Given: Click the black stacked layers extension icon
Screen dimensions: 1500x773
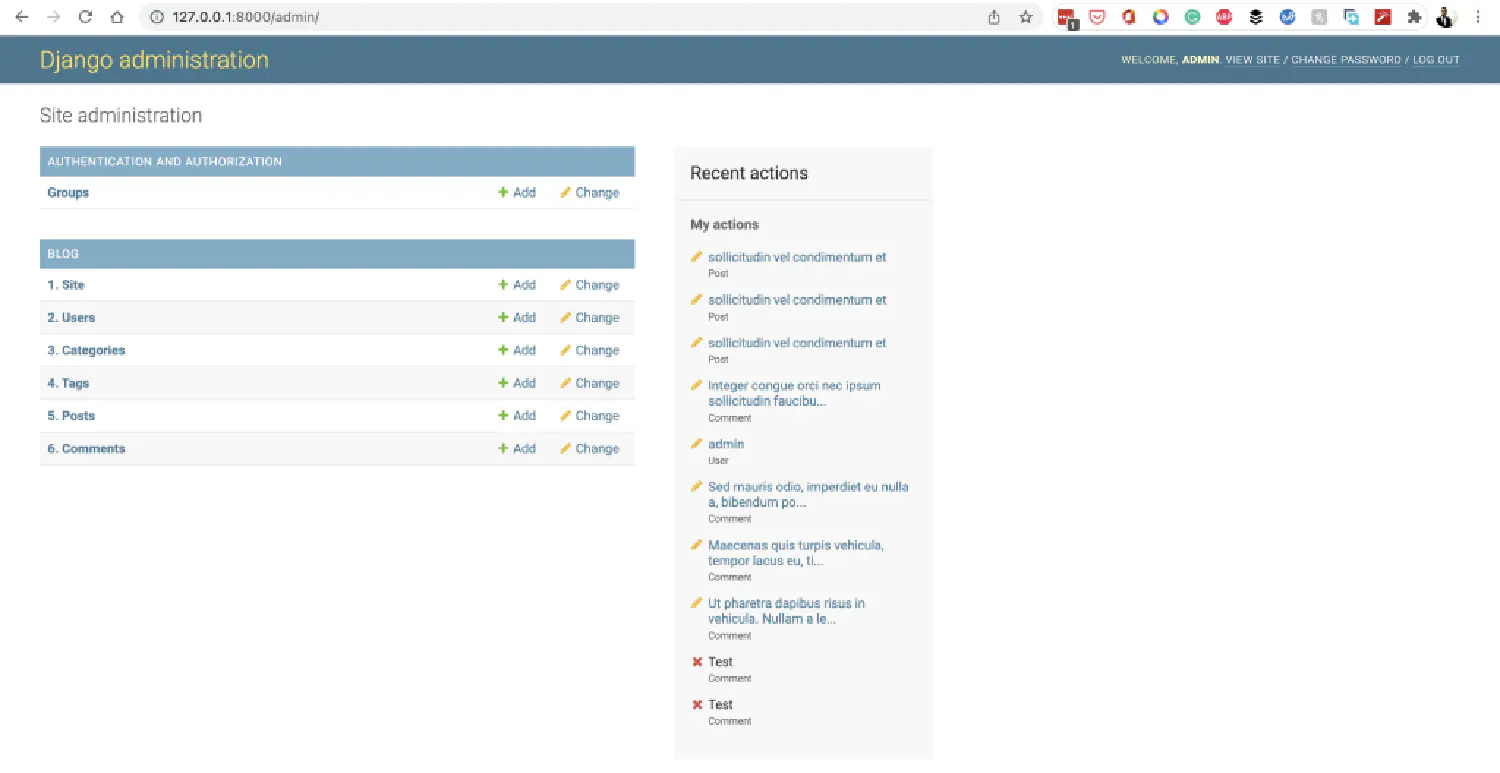Looking at the screenshot, I should 1256,17.
